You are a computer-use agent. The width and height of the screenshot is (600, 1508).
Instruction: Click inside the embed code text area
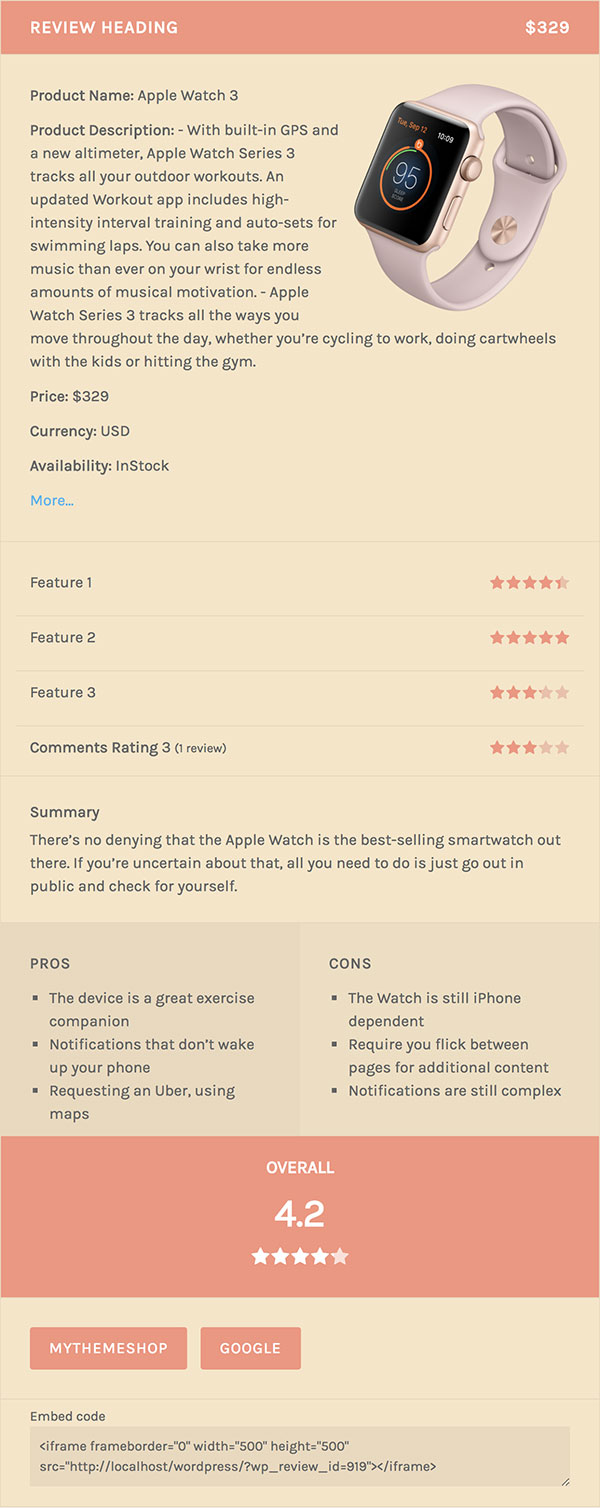click(300, 1456)
